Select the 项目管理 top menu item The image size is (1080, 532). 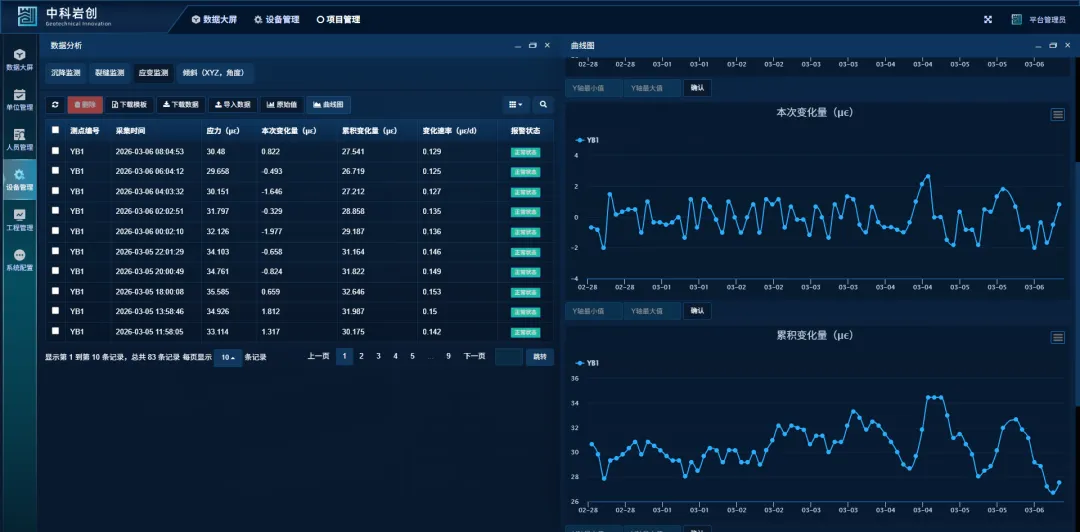pyautogui.click(x=338, y=19)
